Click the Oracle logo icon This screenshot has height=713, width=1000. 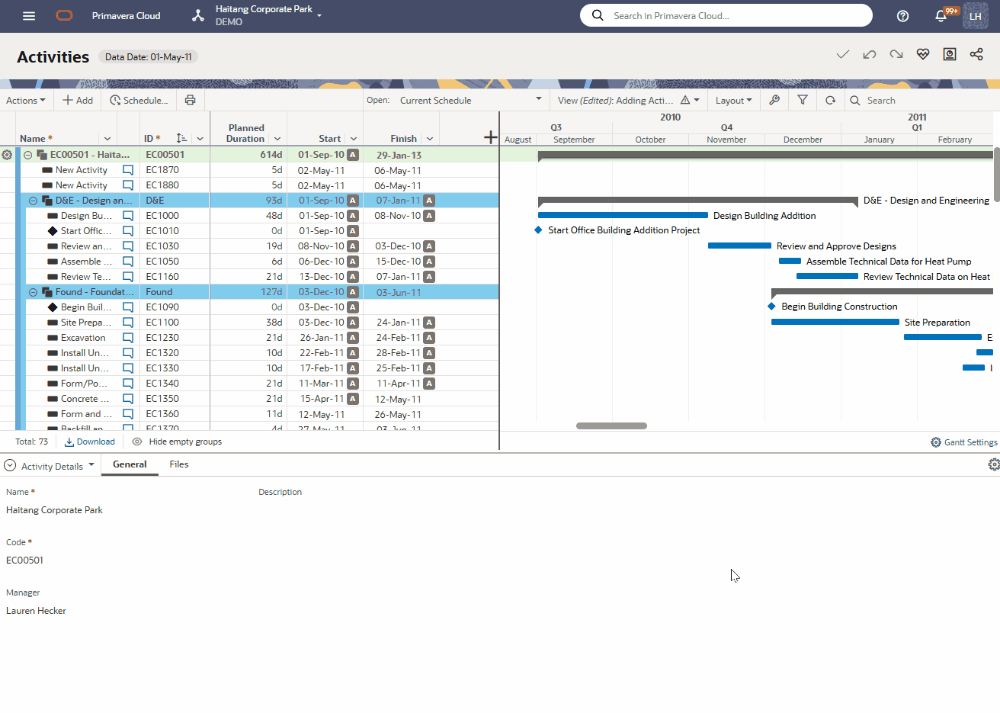(x=64, y=16)
